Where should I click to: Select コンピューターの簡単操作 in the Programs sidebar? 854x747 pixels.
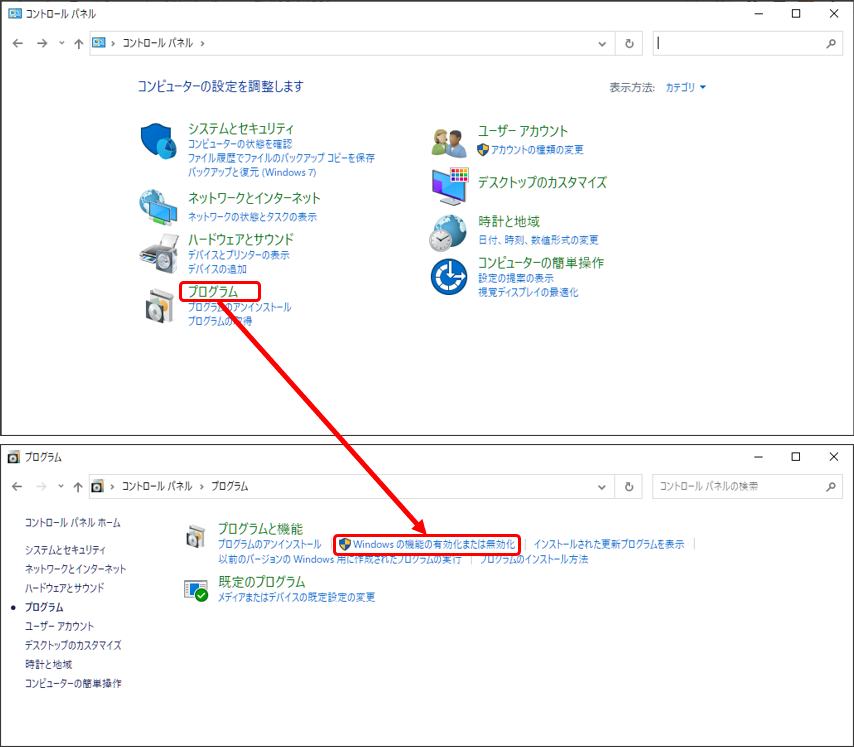pos(73,683)
